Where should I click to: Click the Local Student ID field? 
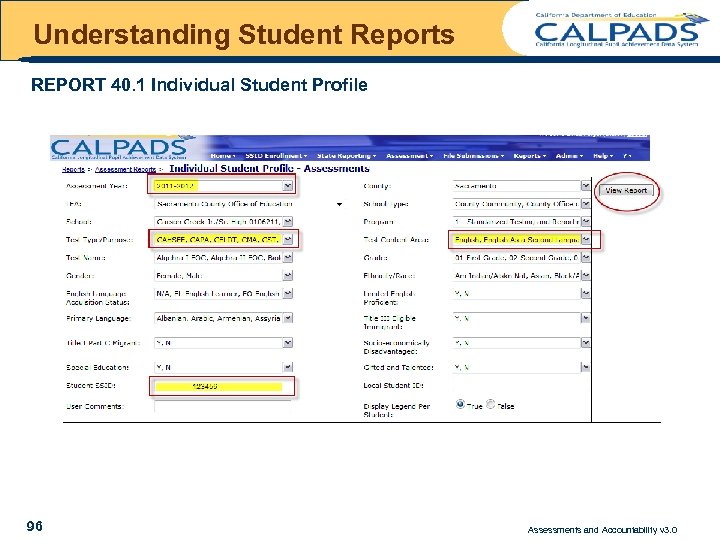coord(517,386)
